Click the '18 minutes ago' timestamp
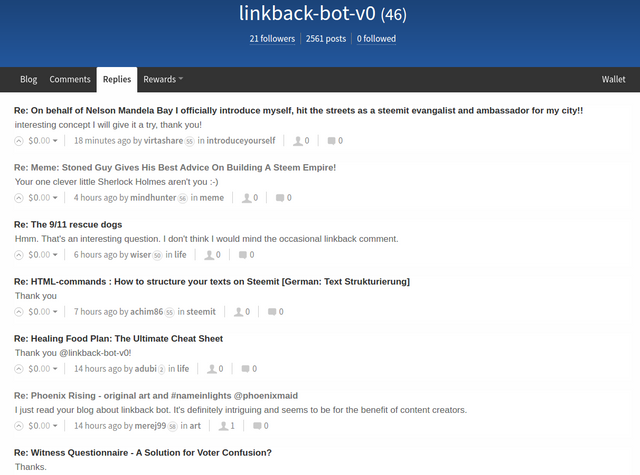 point(102,141)
